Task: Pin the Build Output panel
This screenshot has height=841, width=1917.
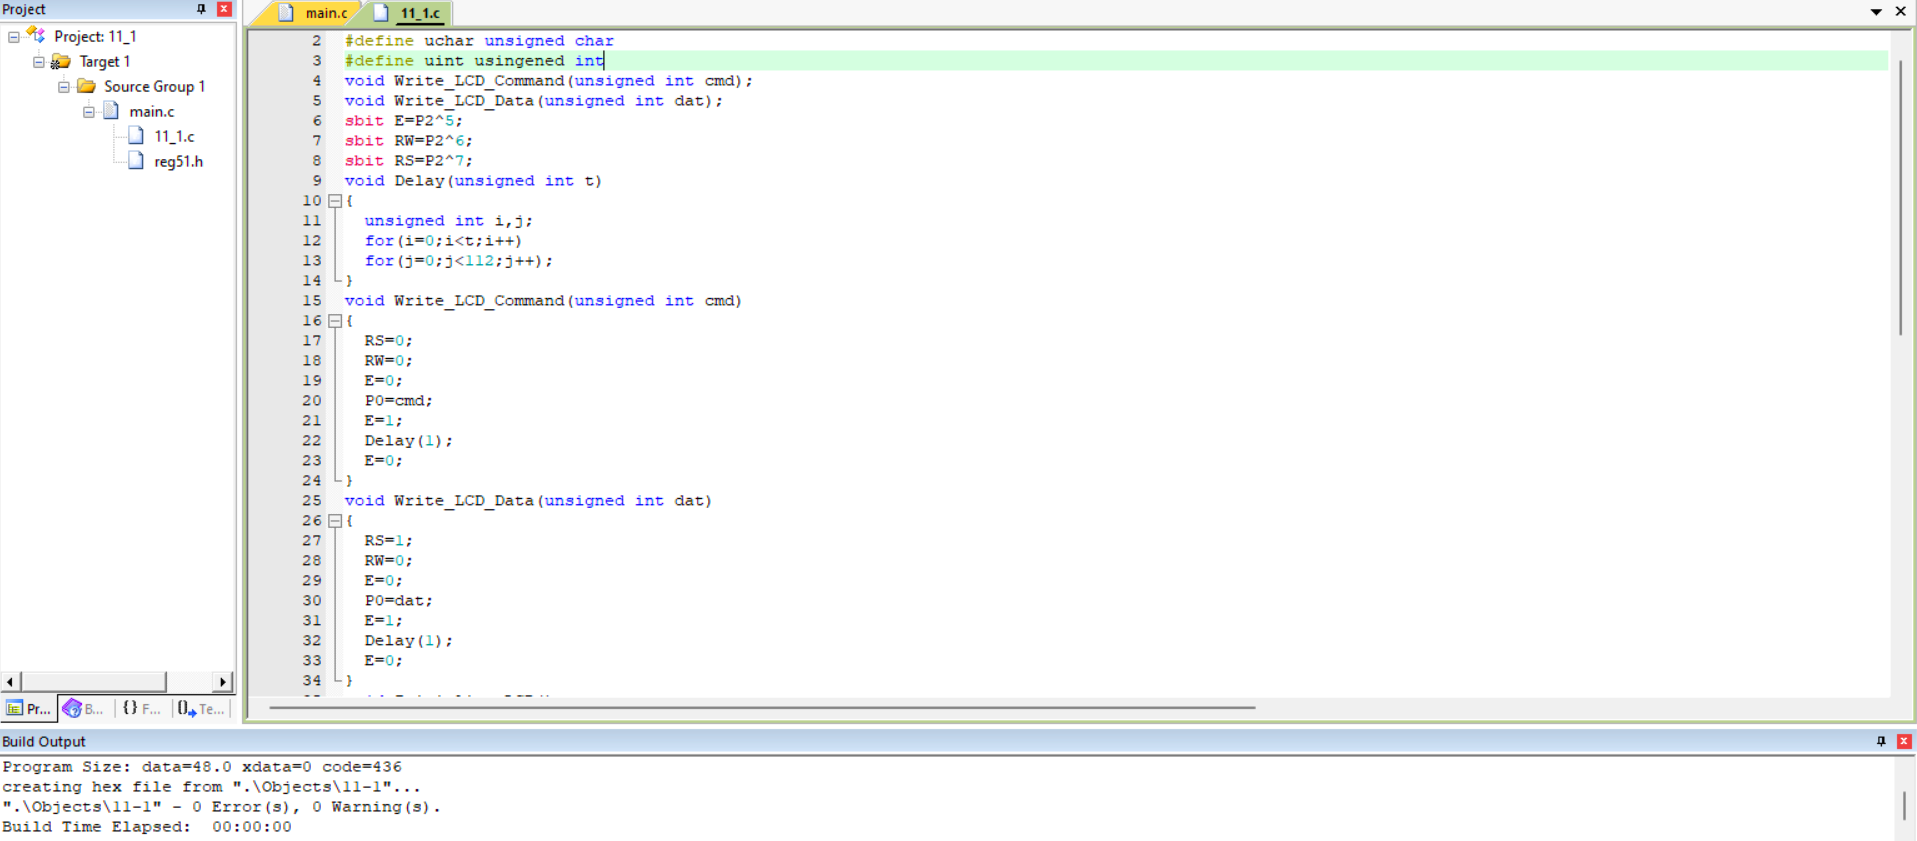Action: (1881, 741)
